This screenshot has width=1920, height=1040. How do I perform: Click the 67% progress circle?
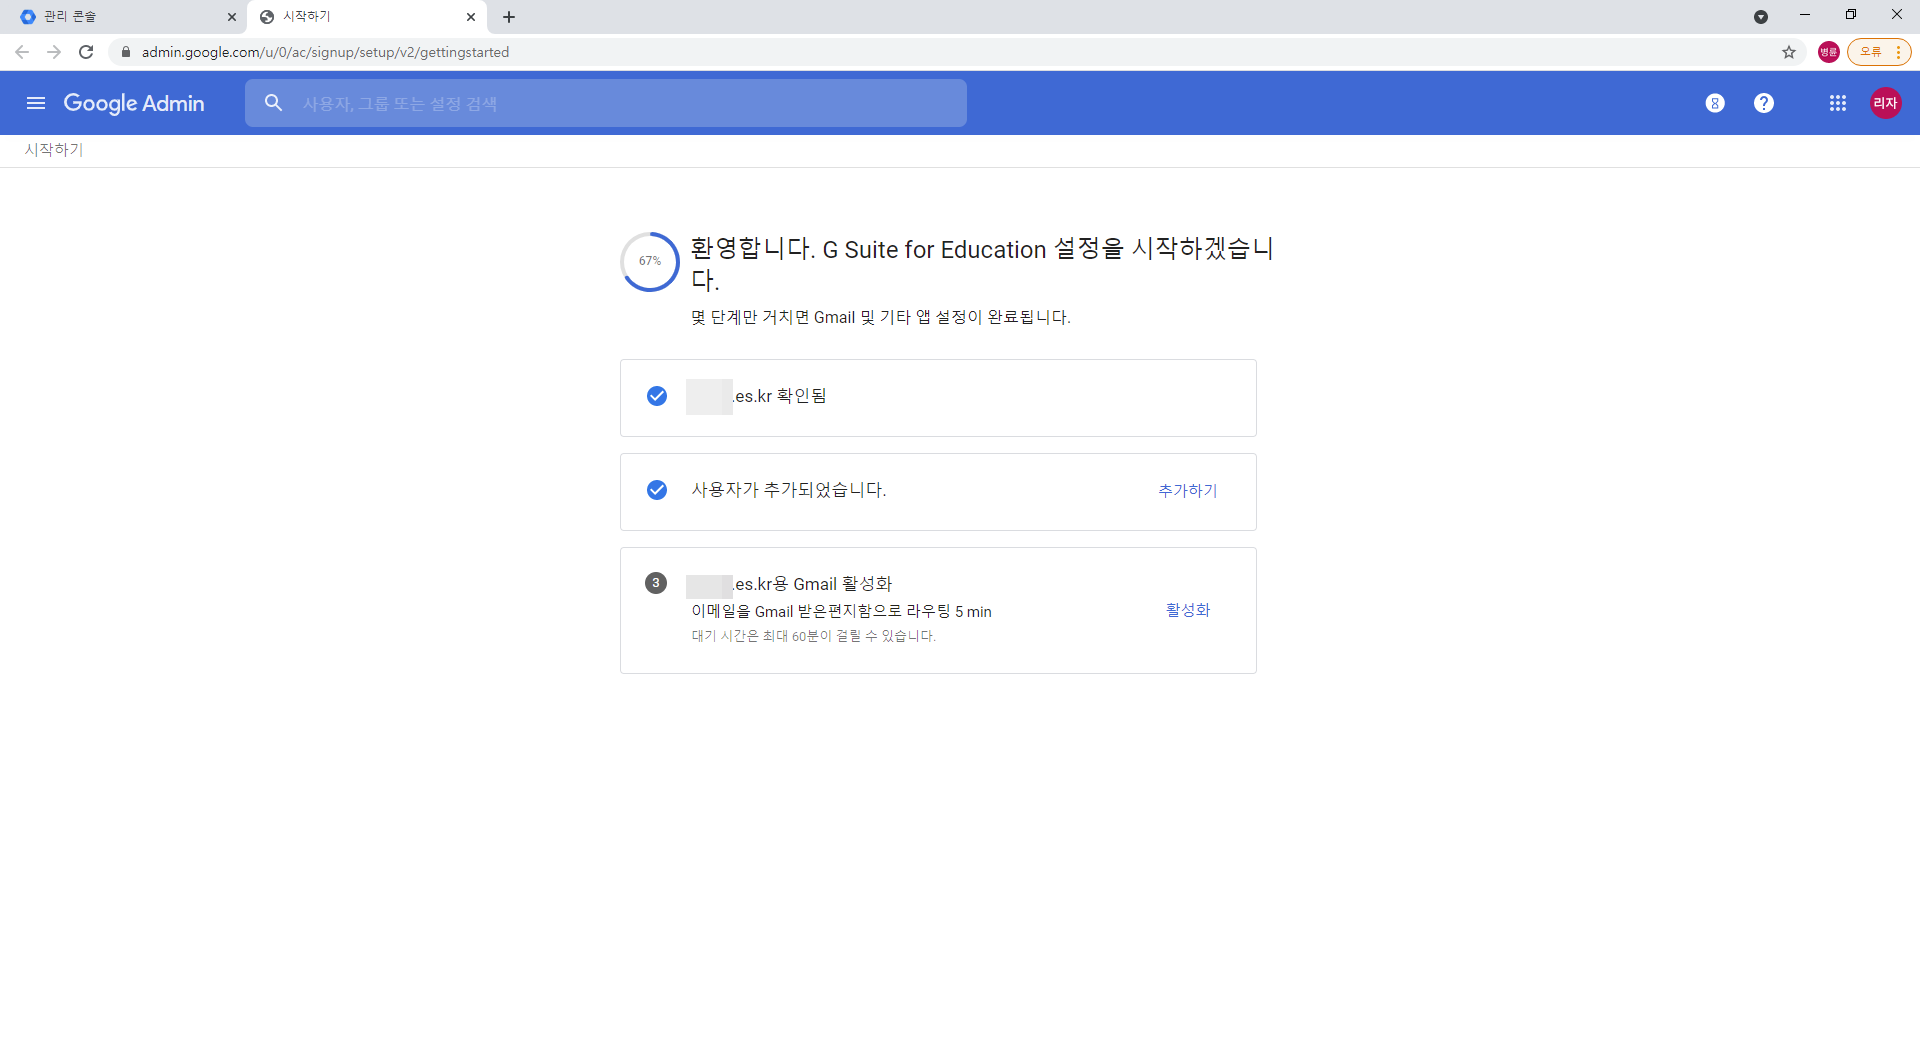650,261
